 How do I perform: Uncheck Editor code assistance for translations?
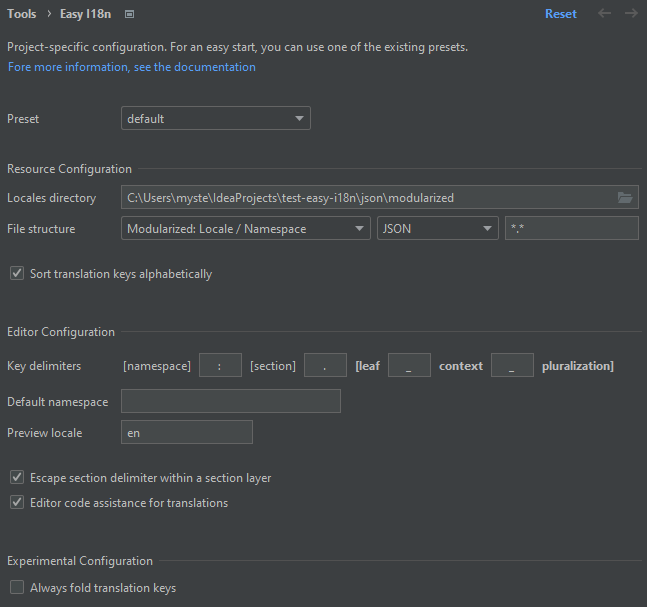(17, 503)
